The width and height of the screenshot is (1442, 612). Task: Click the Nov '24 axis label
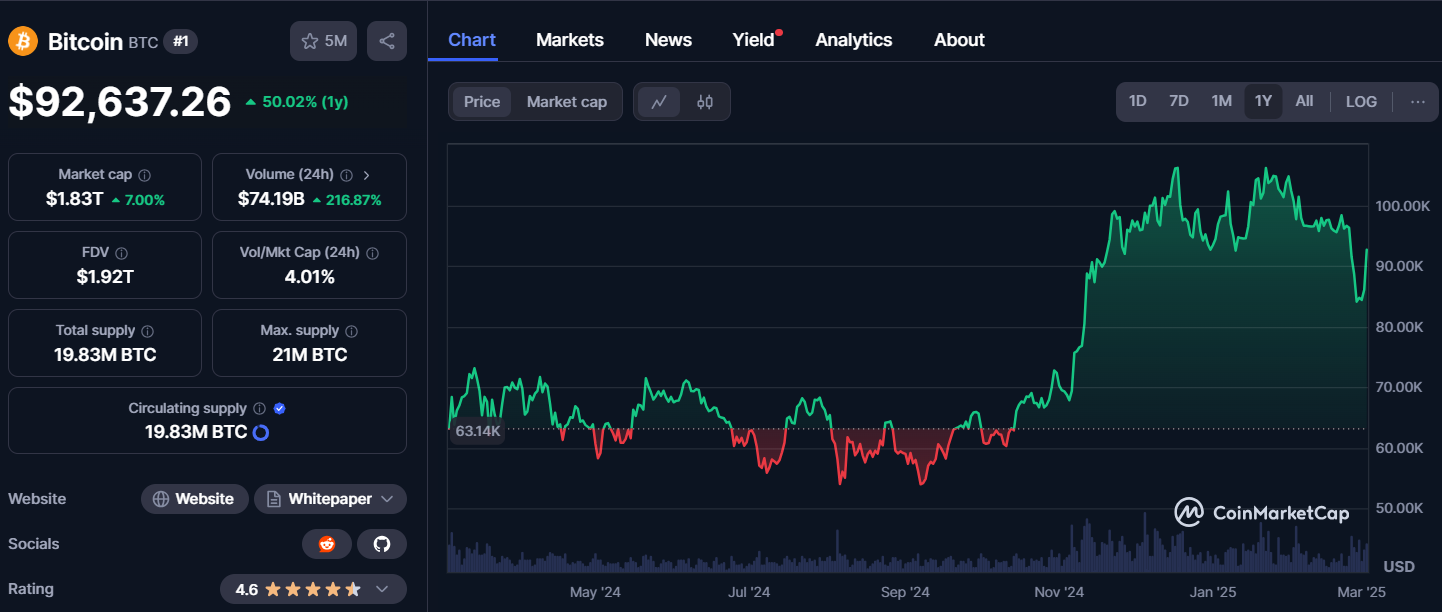coord(1060,592)
